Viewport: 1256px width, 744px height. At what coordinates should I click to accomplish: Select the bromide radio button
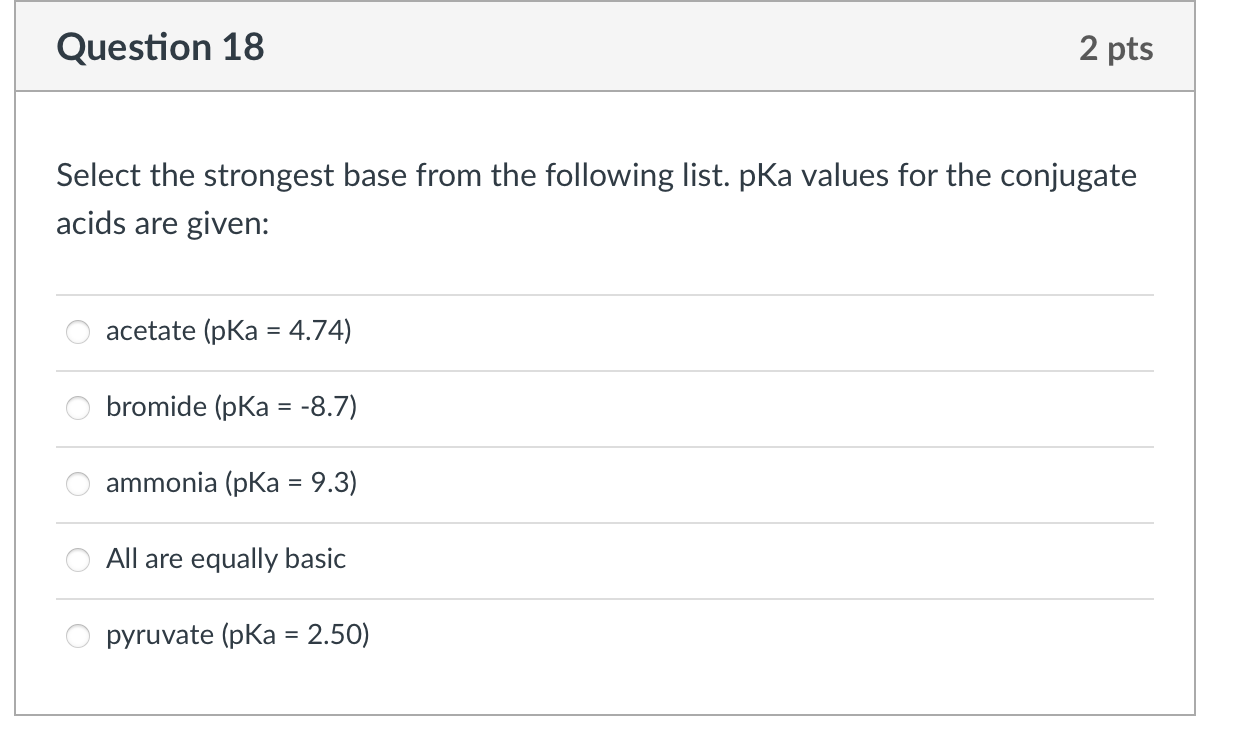(78, 408)
